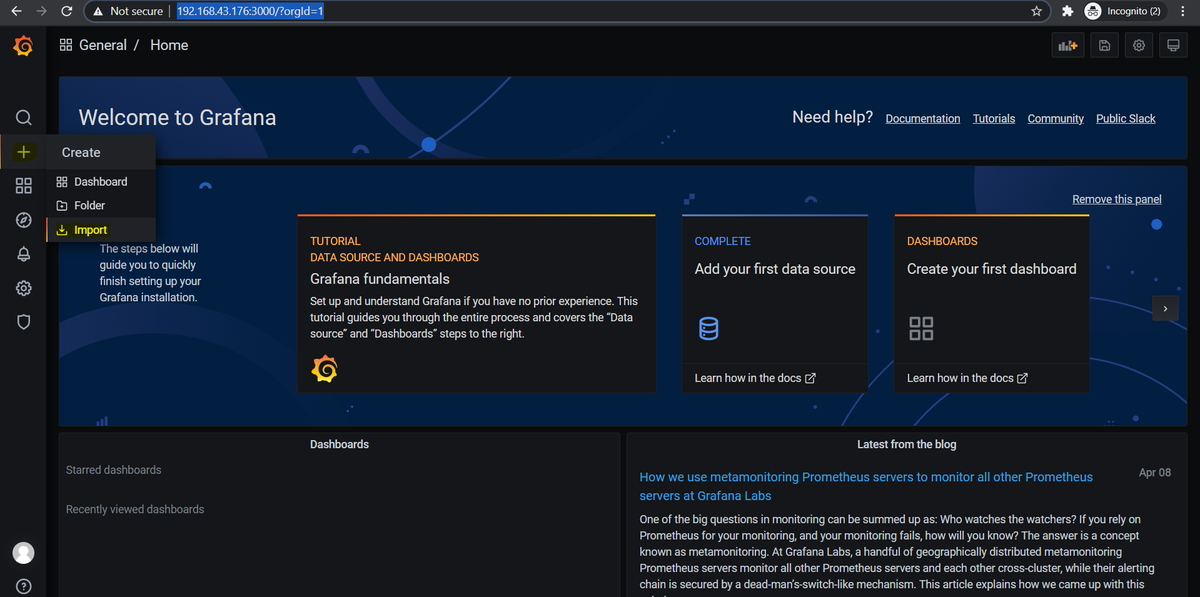The height and width of the screenshot is (597, 1200).
Task: Expand the side panel with the right chevron
Action: point(1165,308)
